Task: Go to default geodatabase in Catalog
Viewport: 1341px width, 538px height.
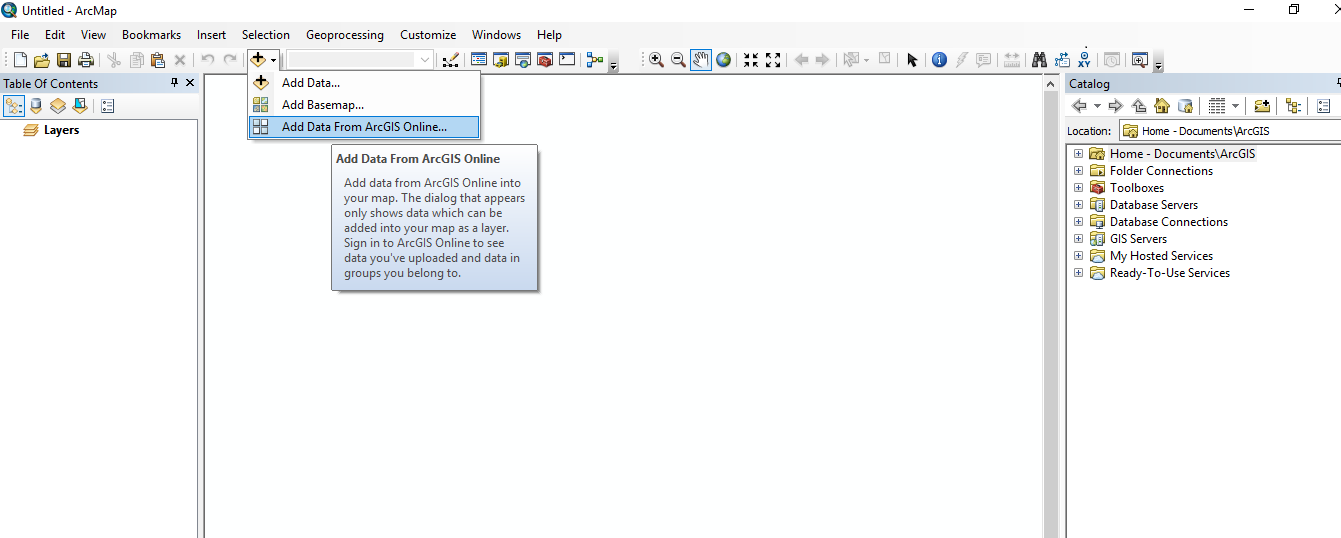Action: point(1185,106)
